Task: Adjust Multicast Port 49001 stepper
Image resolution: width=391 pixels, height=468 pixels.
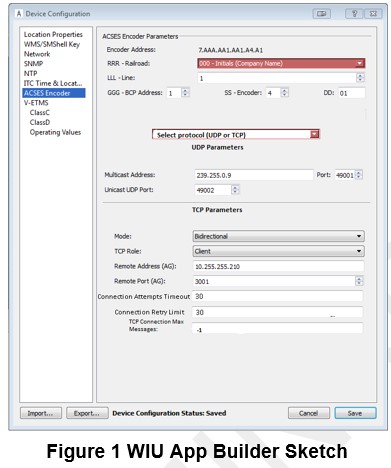Action: [359, 175]
